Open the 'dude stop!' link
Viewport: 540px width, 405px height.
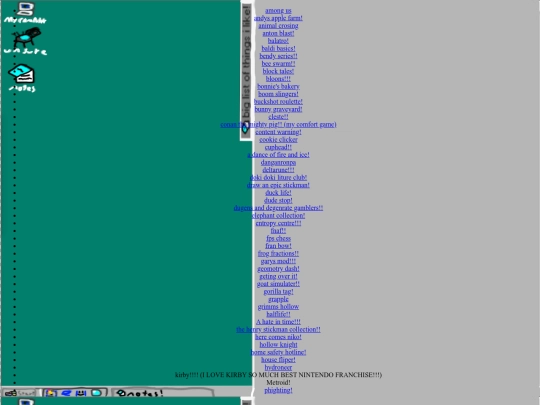[278, 200]
